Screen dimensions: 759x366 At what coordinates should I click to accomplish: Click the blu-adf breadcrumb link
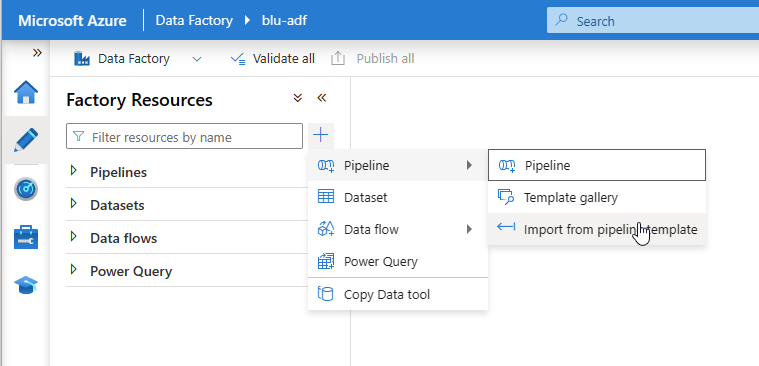click(x=284, y=20)
